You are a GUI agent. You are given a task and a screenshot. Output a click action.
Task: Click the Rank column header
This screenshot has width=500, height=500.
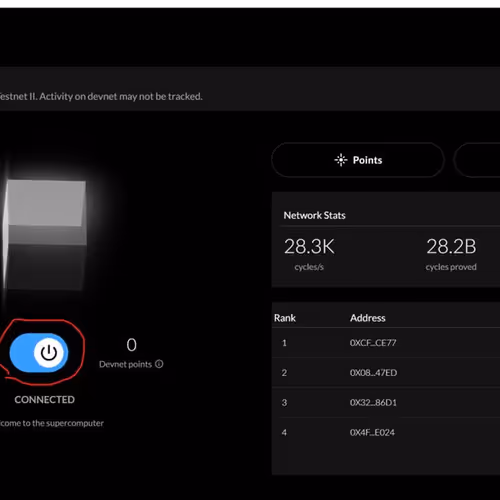pos(285,318)
